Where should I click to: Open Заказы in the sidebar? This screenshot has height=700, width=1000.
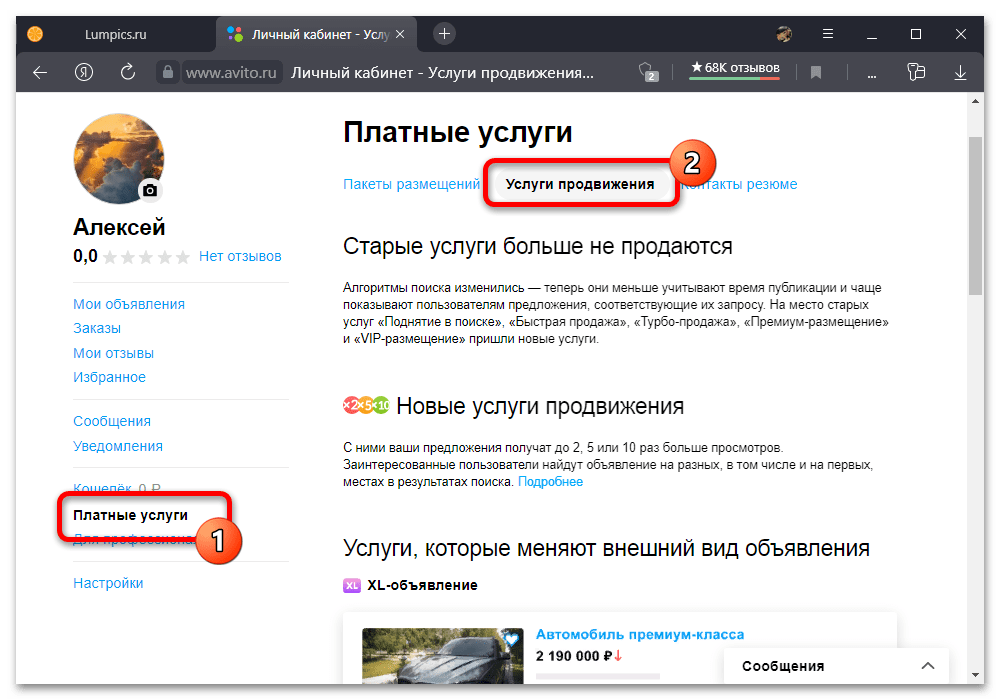(97, 328)
